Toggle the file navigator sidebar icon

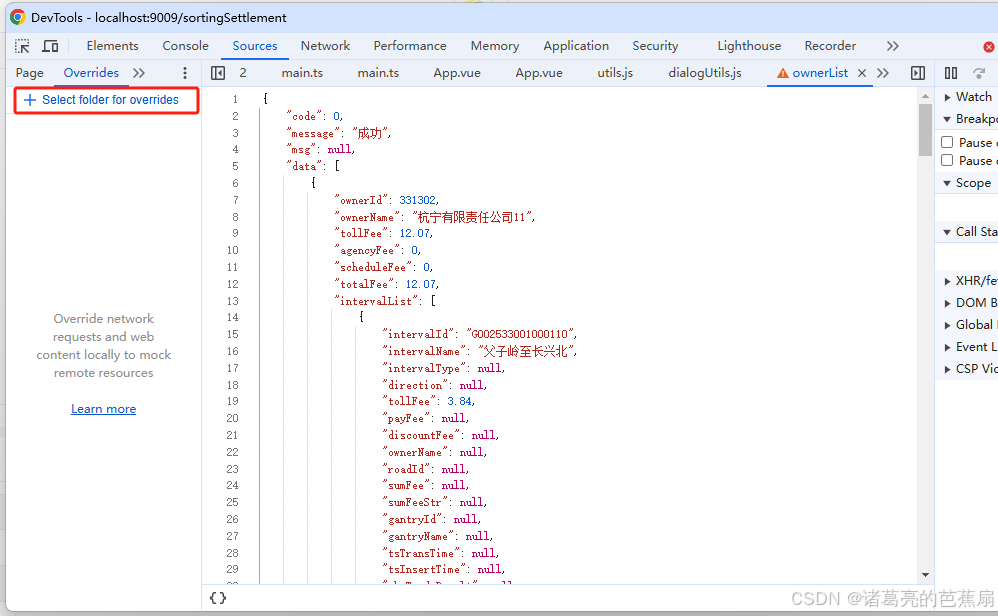pos(218,73)
